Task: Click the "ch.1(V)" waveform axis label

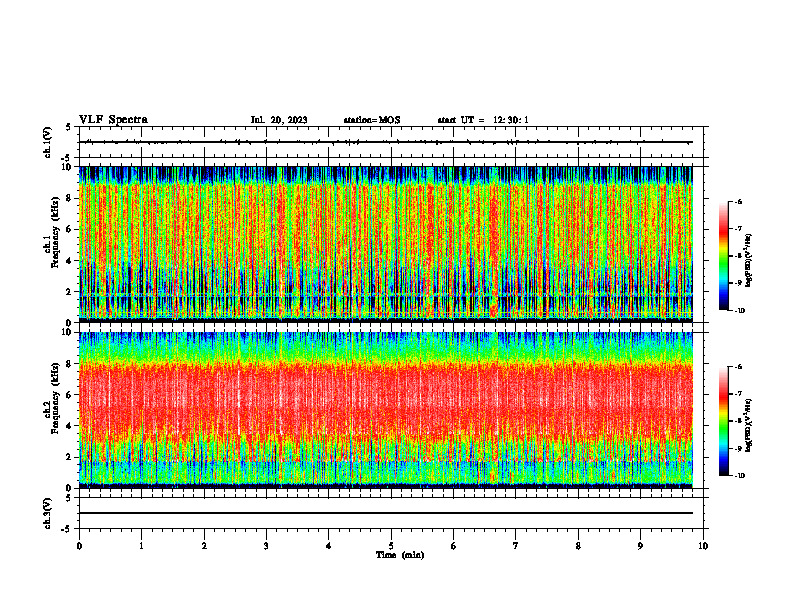Action: point(47,142)
